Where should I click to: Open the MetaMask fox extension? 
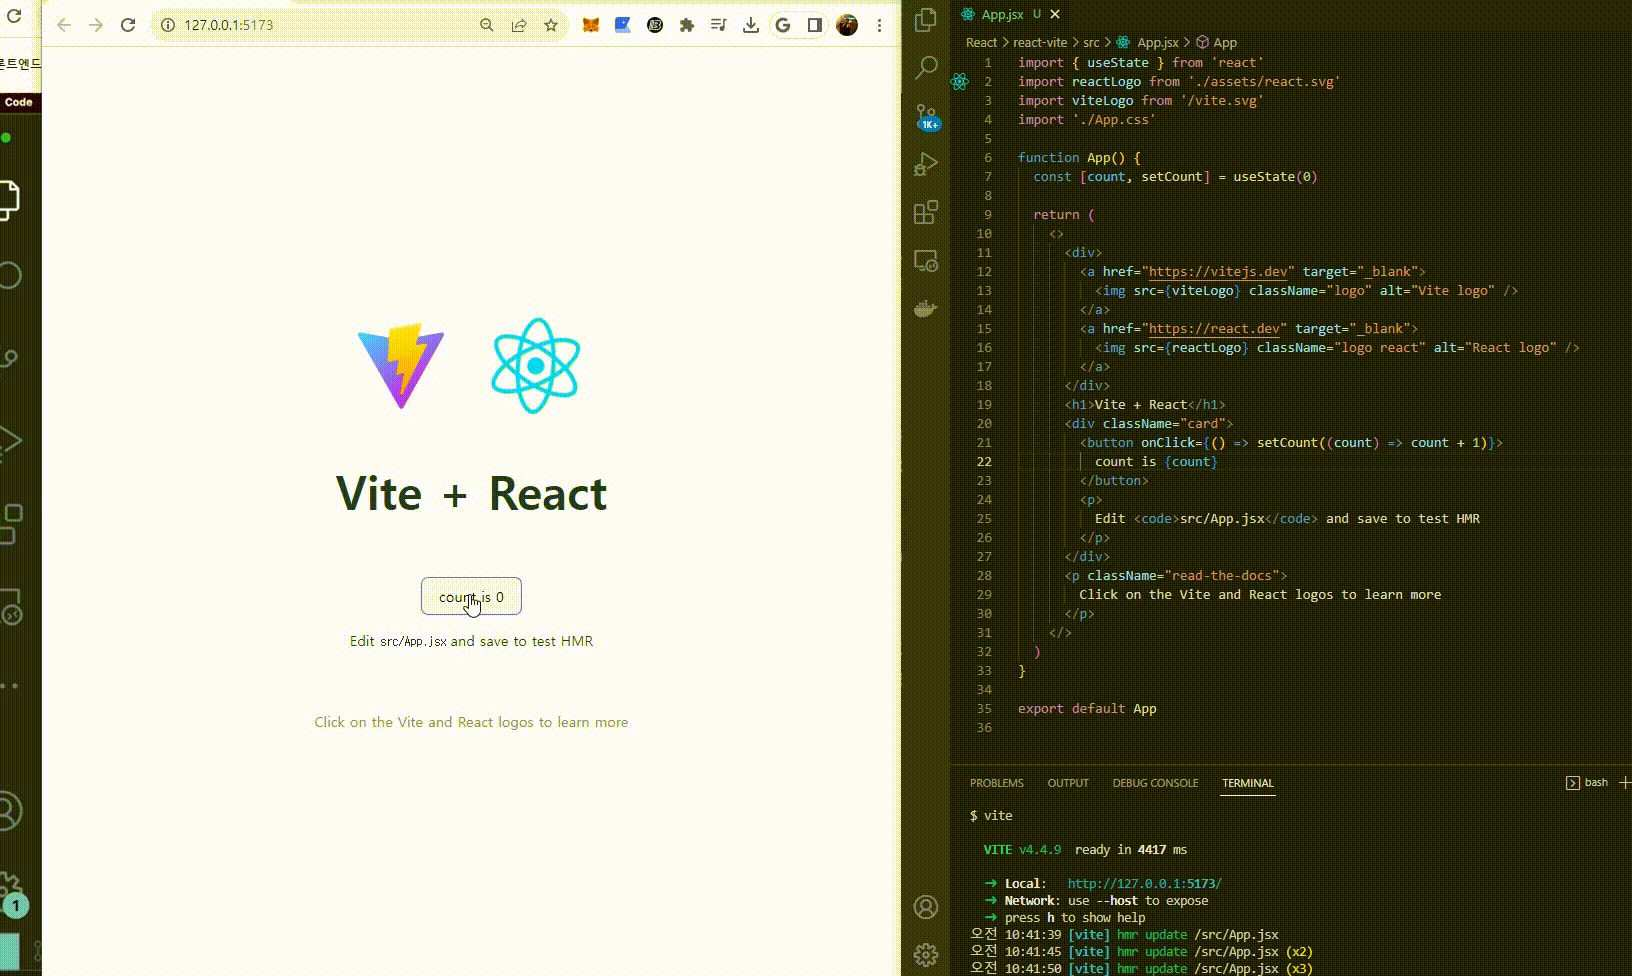[591, 25]
